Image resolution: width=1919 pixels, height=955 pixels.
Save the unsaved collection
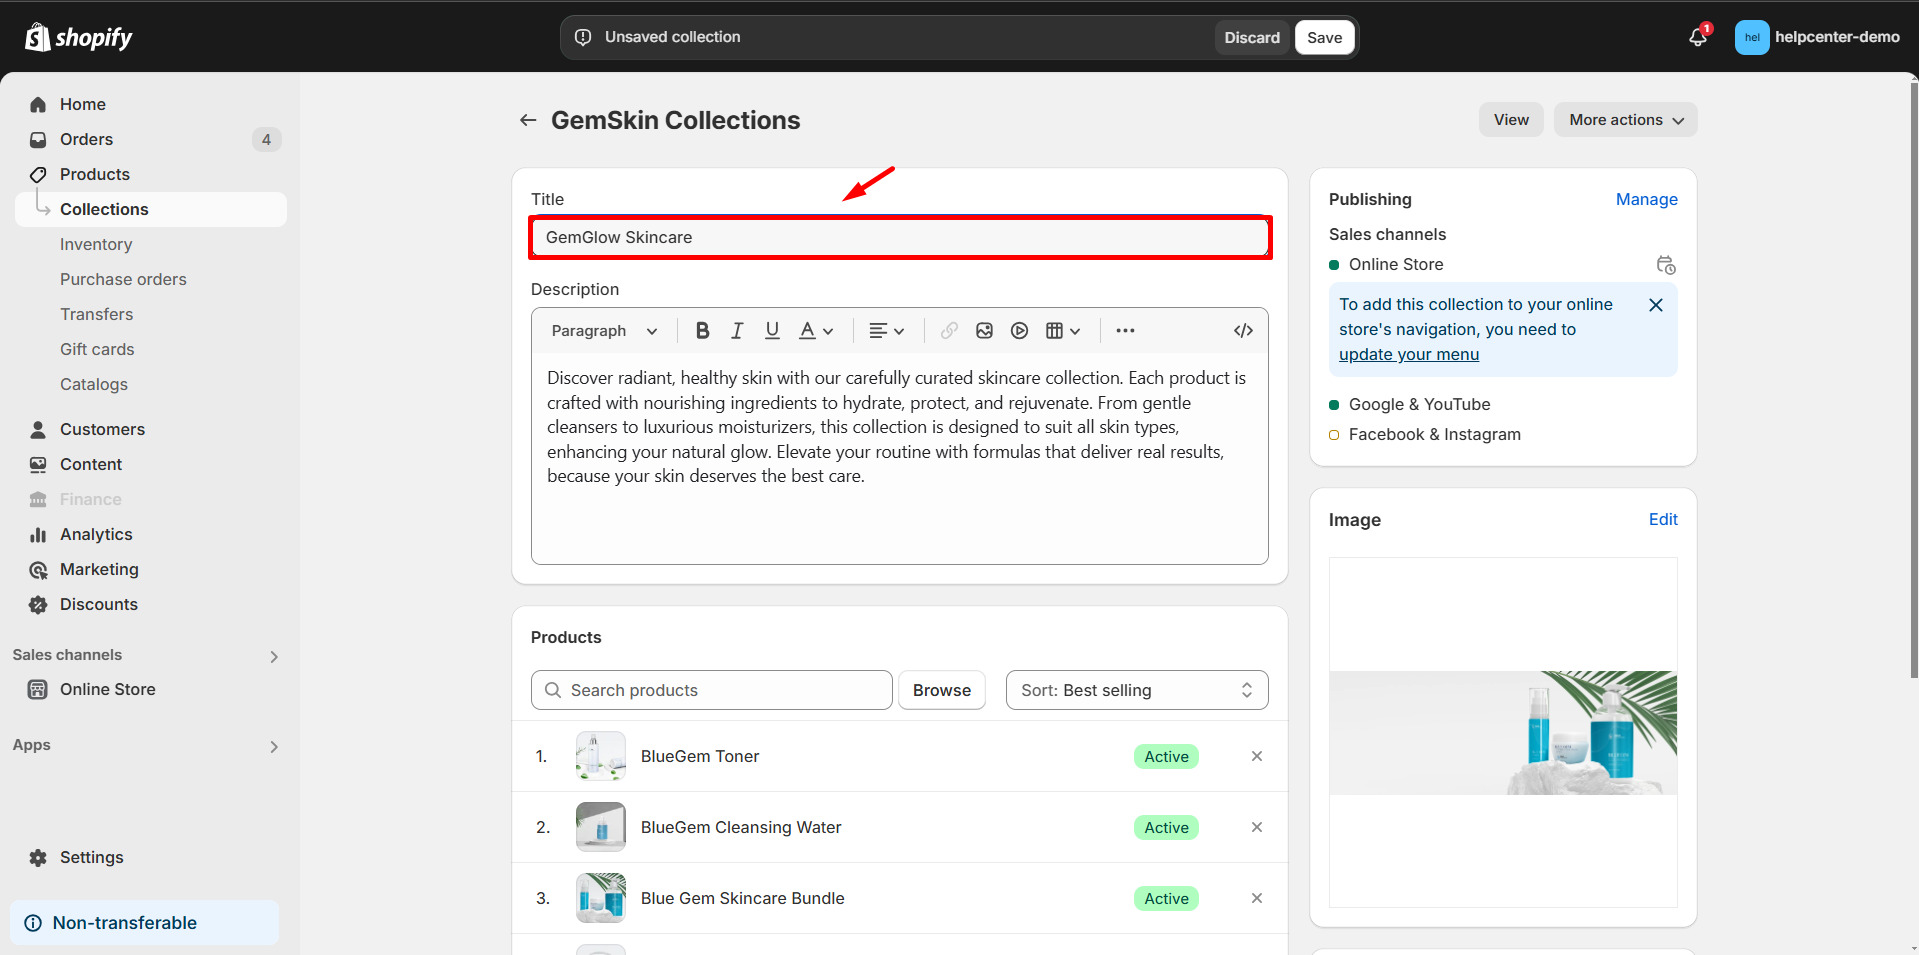point(1324,38)
